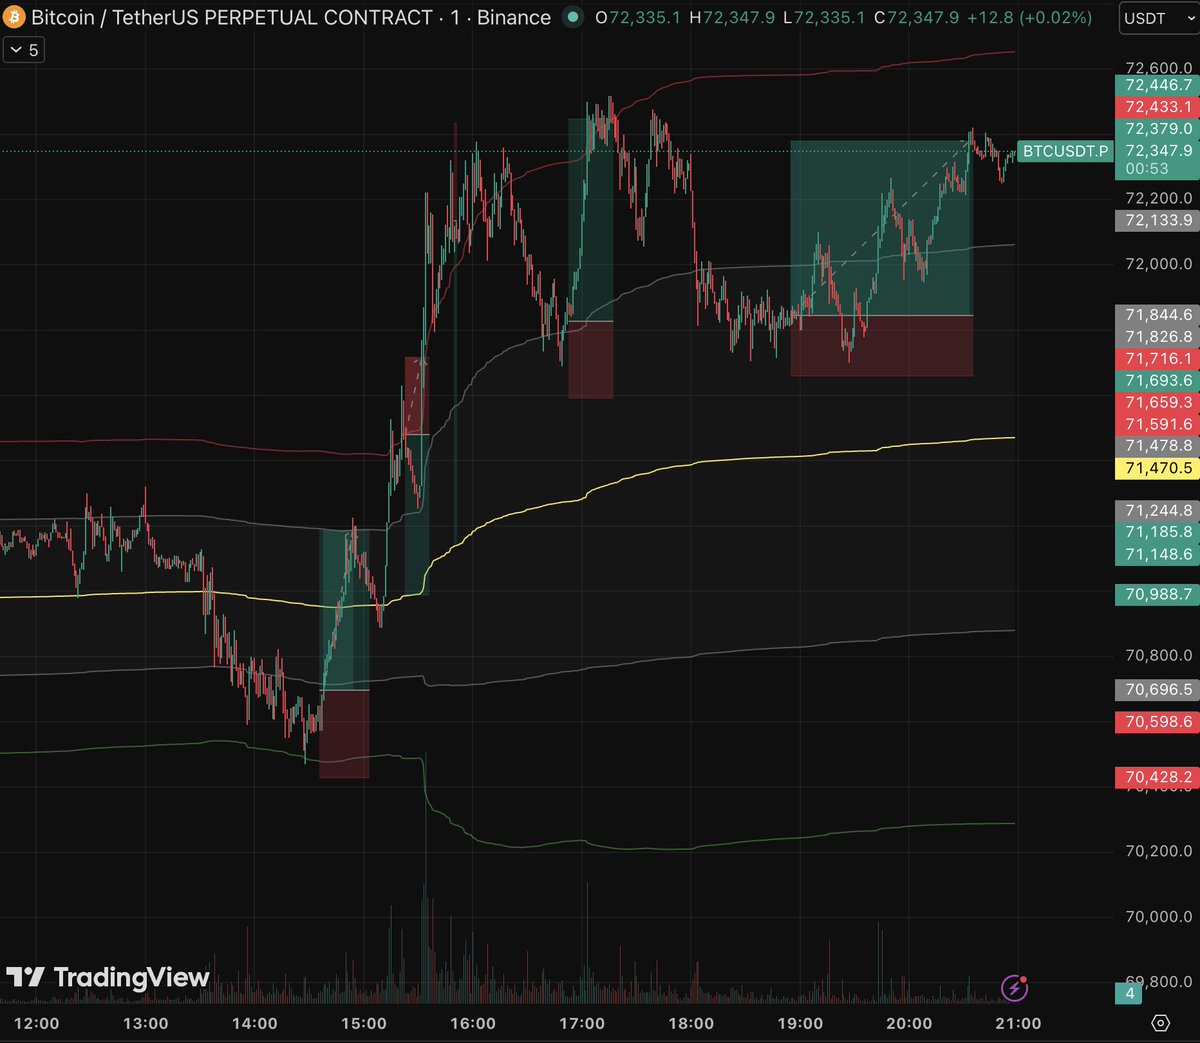Select the yellow 71,470.5 price label
The image size is (1200, 1043).
(1157, 468)
